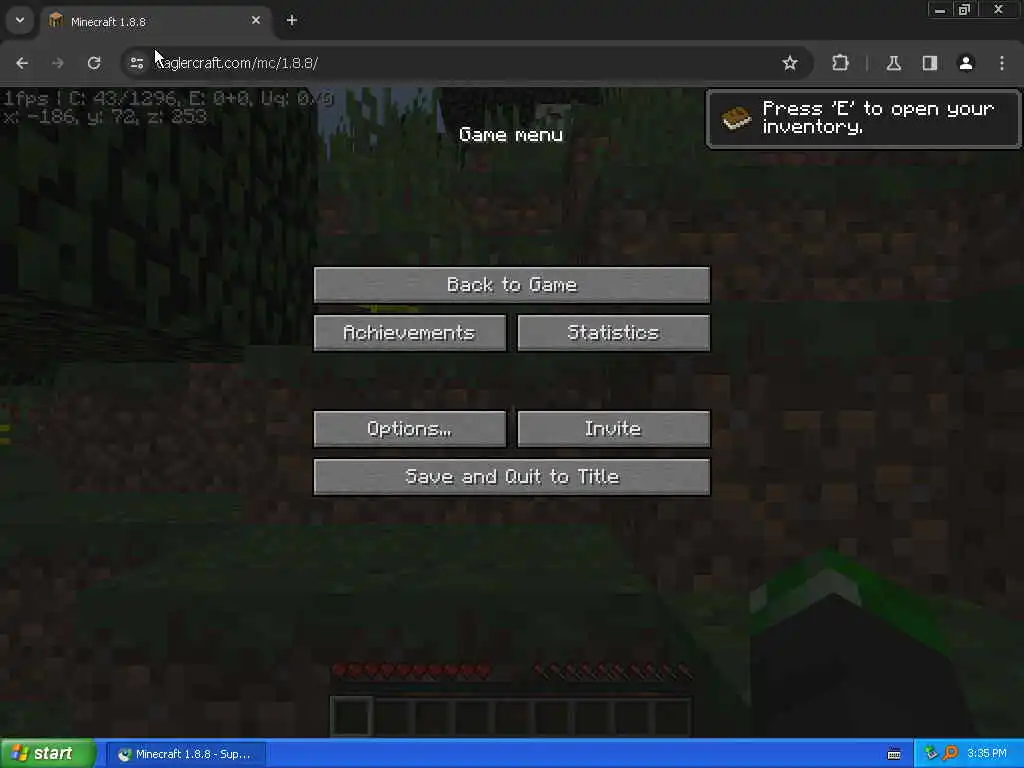This screenshot has width=1024, height=768.
Task: Click the green system tray icon beside the magnifier
Action: (931, 754)
